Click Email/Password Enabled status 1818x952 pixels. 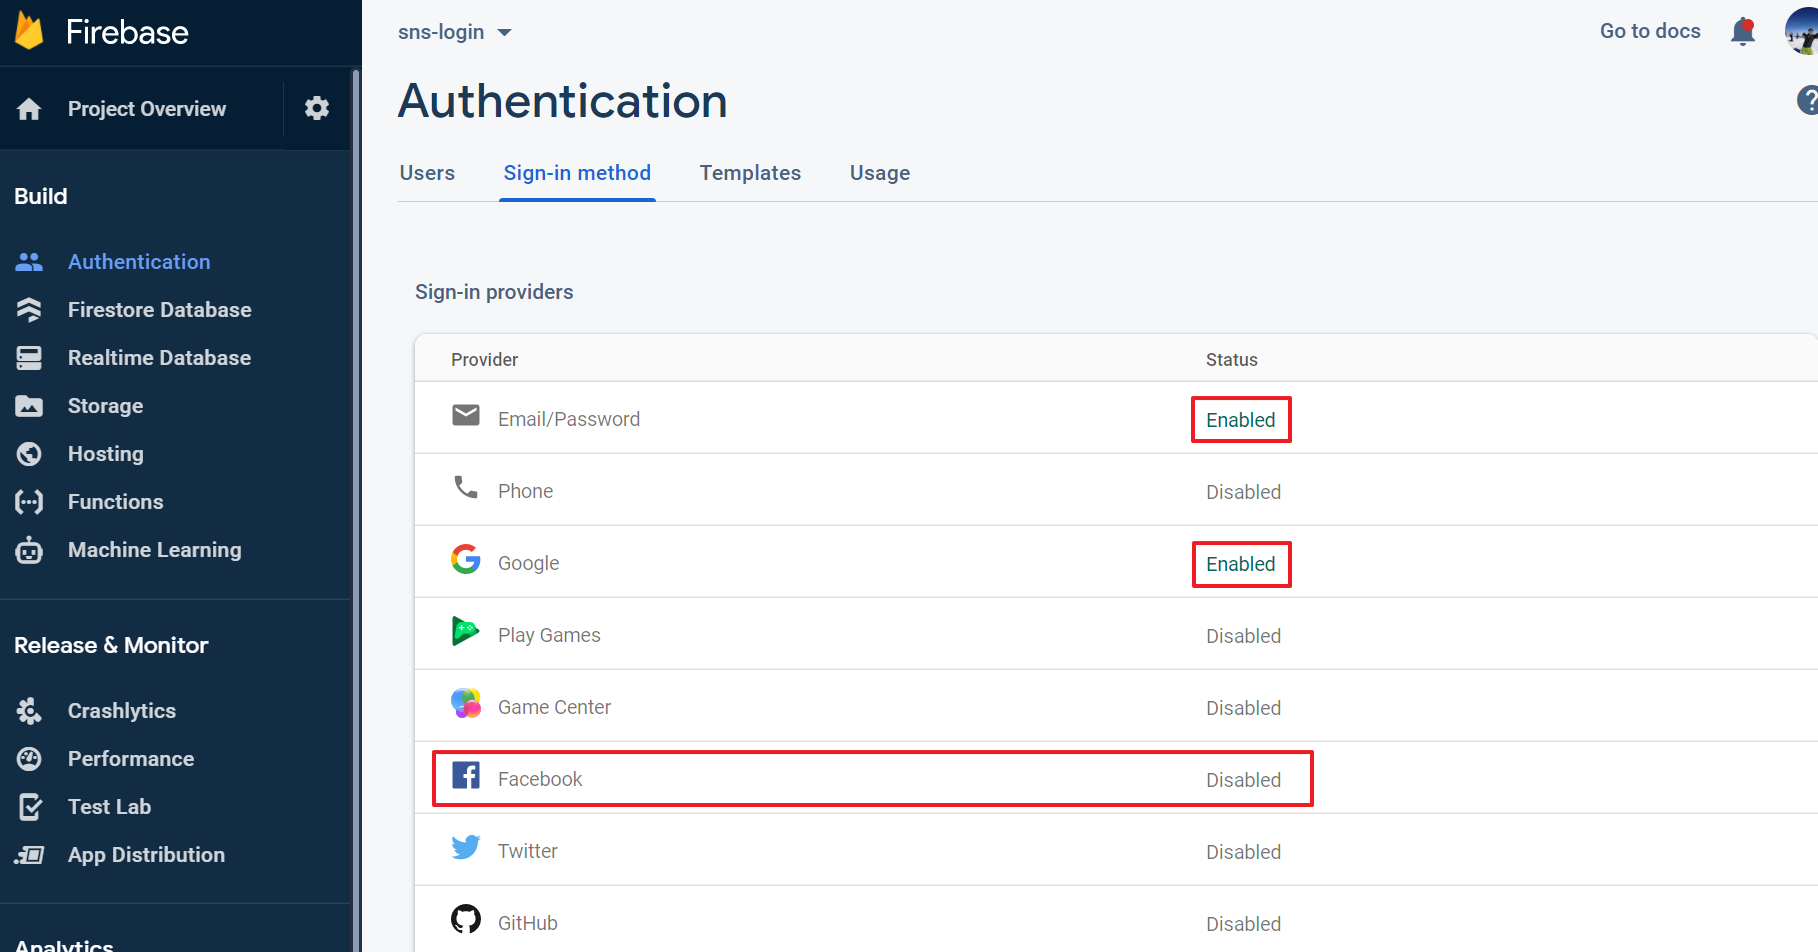pos(1240,420)
